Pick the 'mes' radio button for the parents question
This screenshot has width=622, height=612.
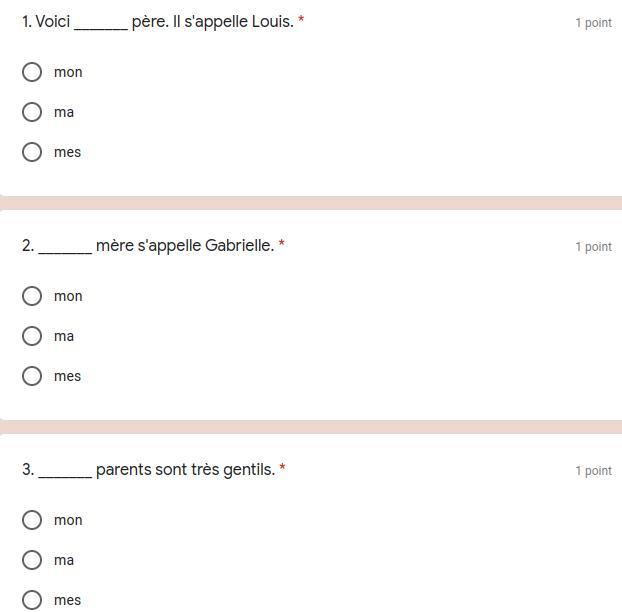(x=32, y=600)
